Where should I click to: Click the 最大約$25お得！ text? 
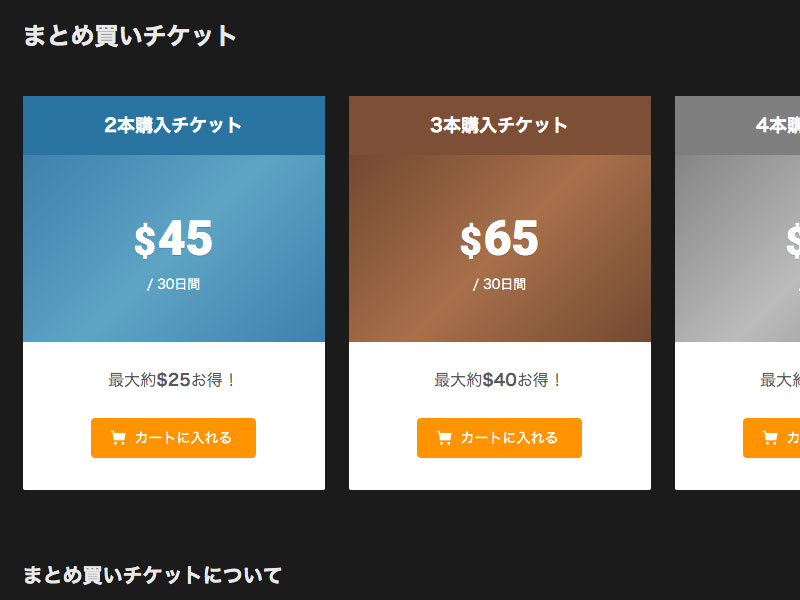tap(172, 380)
